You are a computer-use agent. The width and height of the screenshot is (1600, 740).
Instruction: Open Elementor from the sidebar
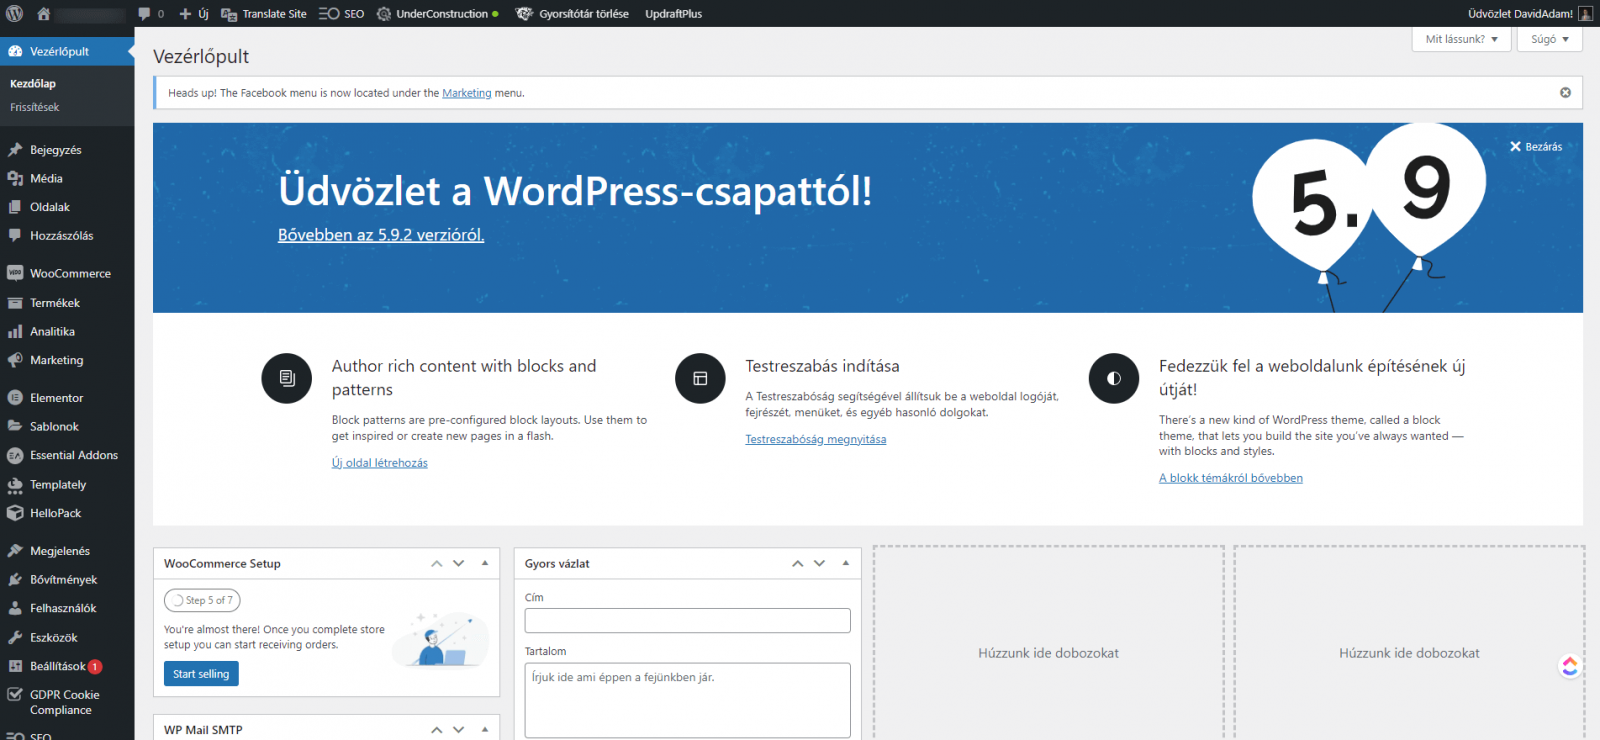coord(56,398)
